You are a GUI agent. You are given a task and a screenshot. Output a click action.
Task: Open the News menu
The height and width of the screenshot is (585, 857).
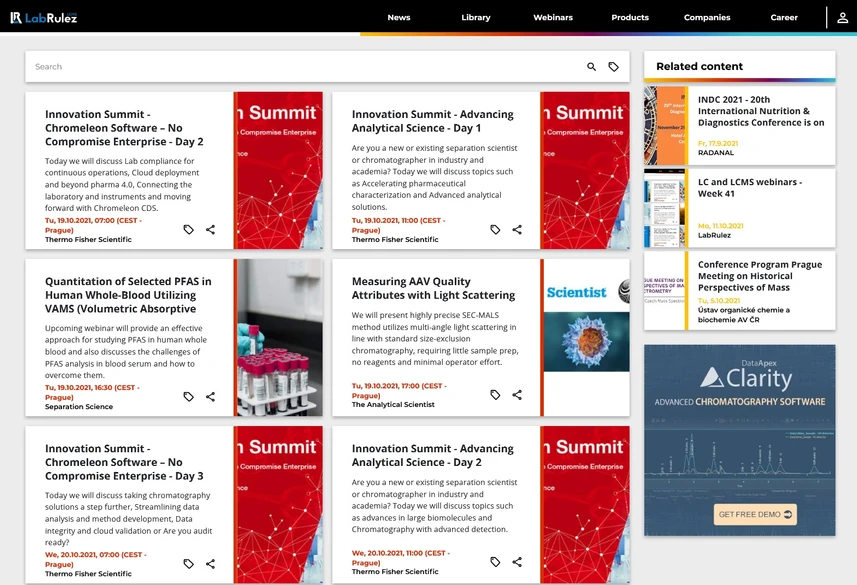[x=399, y=17]
